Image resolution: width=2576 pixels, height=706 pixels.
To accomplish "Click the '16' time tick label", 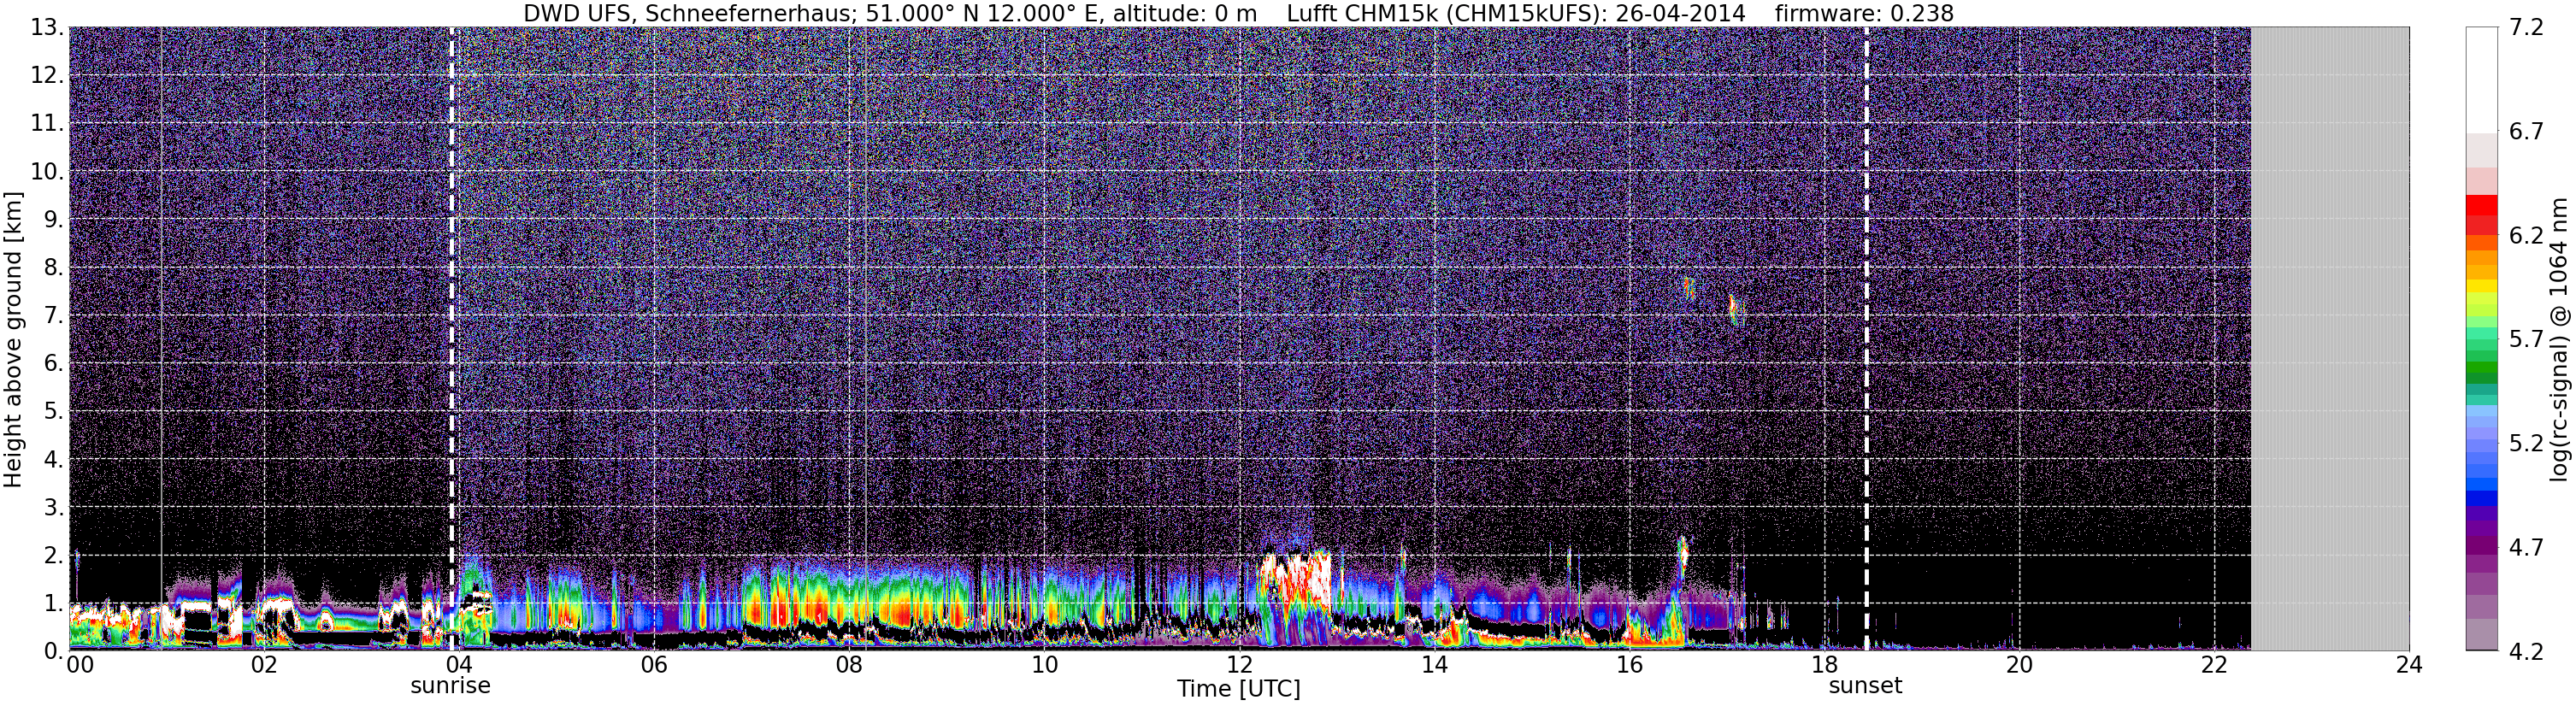I will pos(1629,666).
